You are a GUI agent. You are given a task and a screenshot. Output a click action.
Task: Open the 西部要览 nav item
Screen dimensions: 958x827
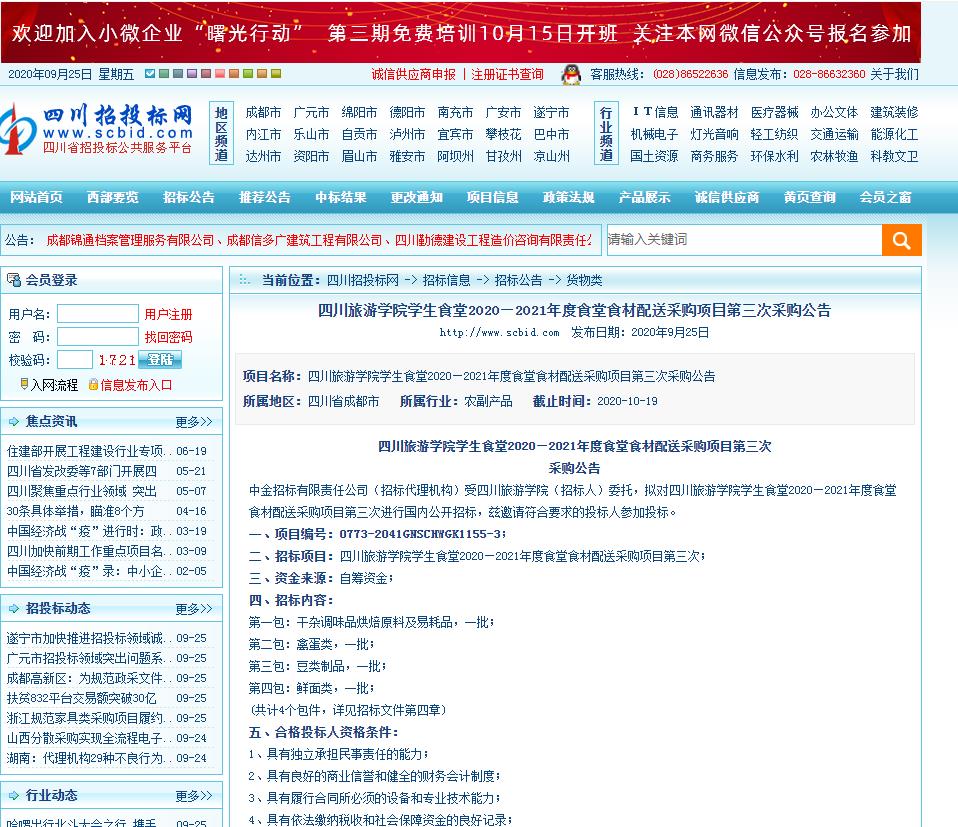pyautogui.click(x=112, y=197)
